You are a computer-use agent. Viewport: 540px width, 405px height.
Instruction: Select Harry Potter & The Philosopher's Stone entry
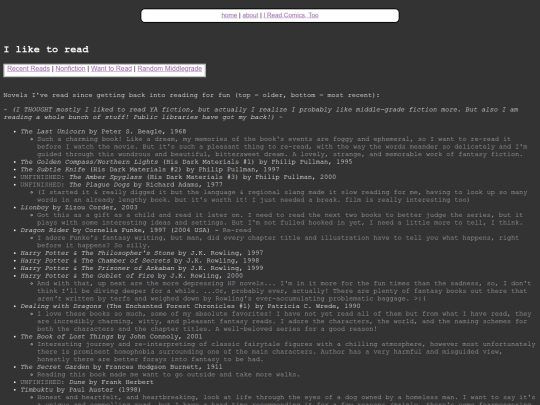pyautogui.click(x=142, y=253)
